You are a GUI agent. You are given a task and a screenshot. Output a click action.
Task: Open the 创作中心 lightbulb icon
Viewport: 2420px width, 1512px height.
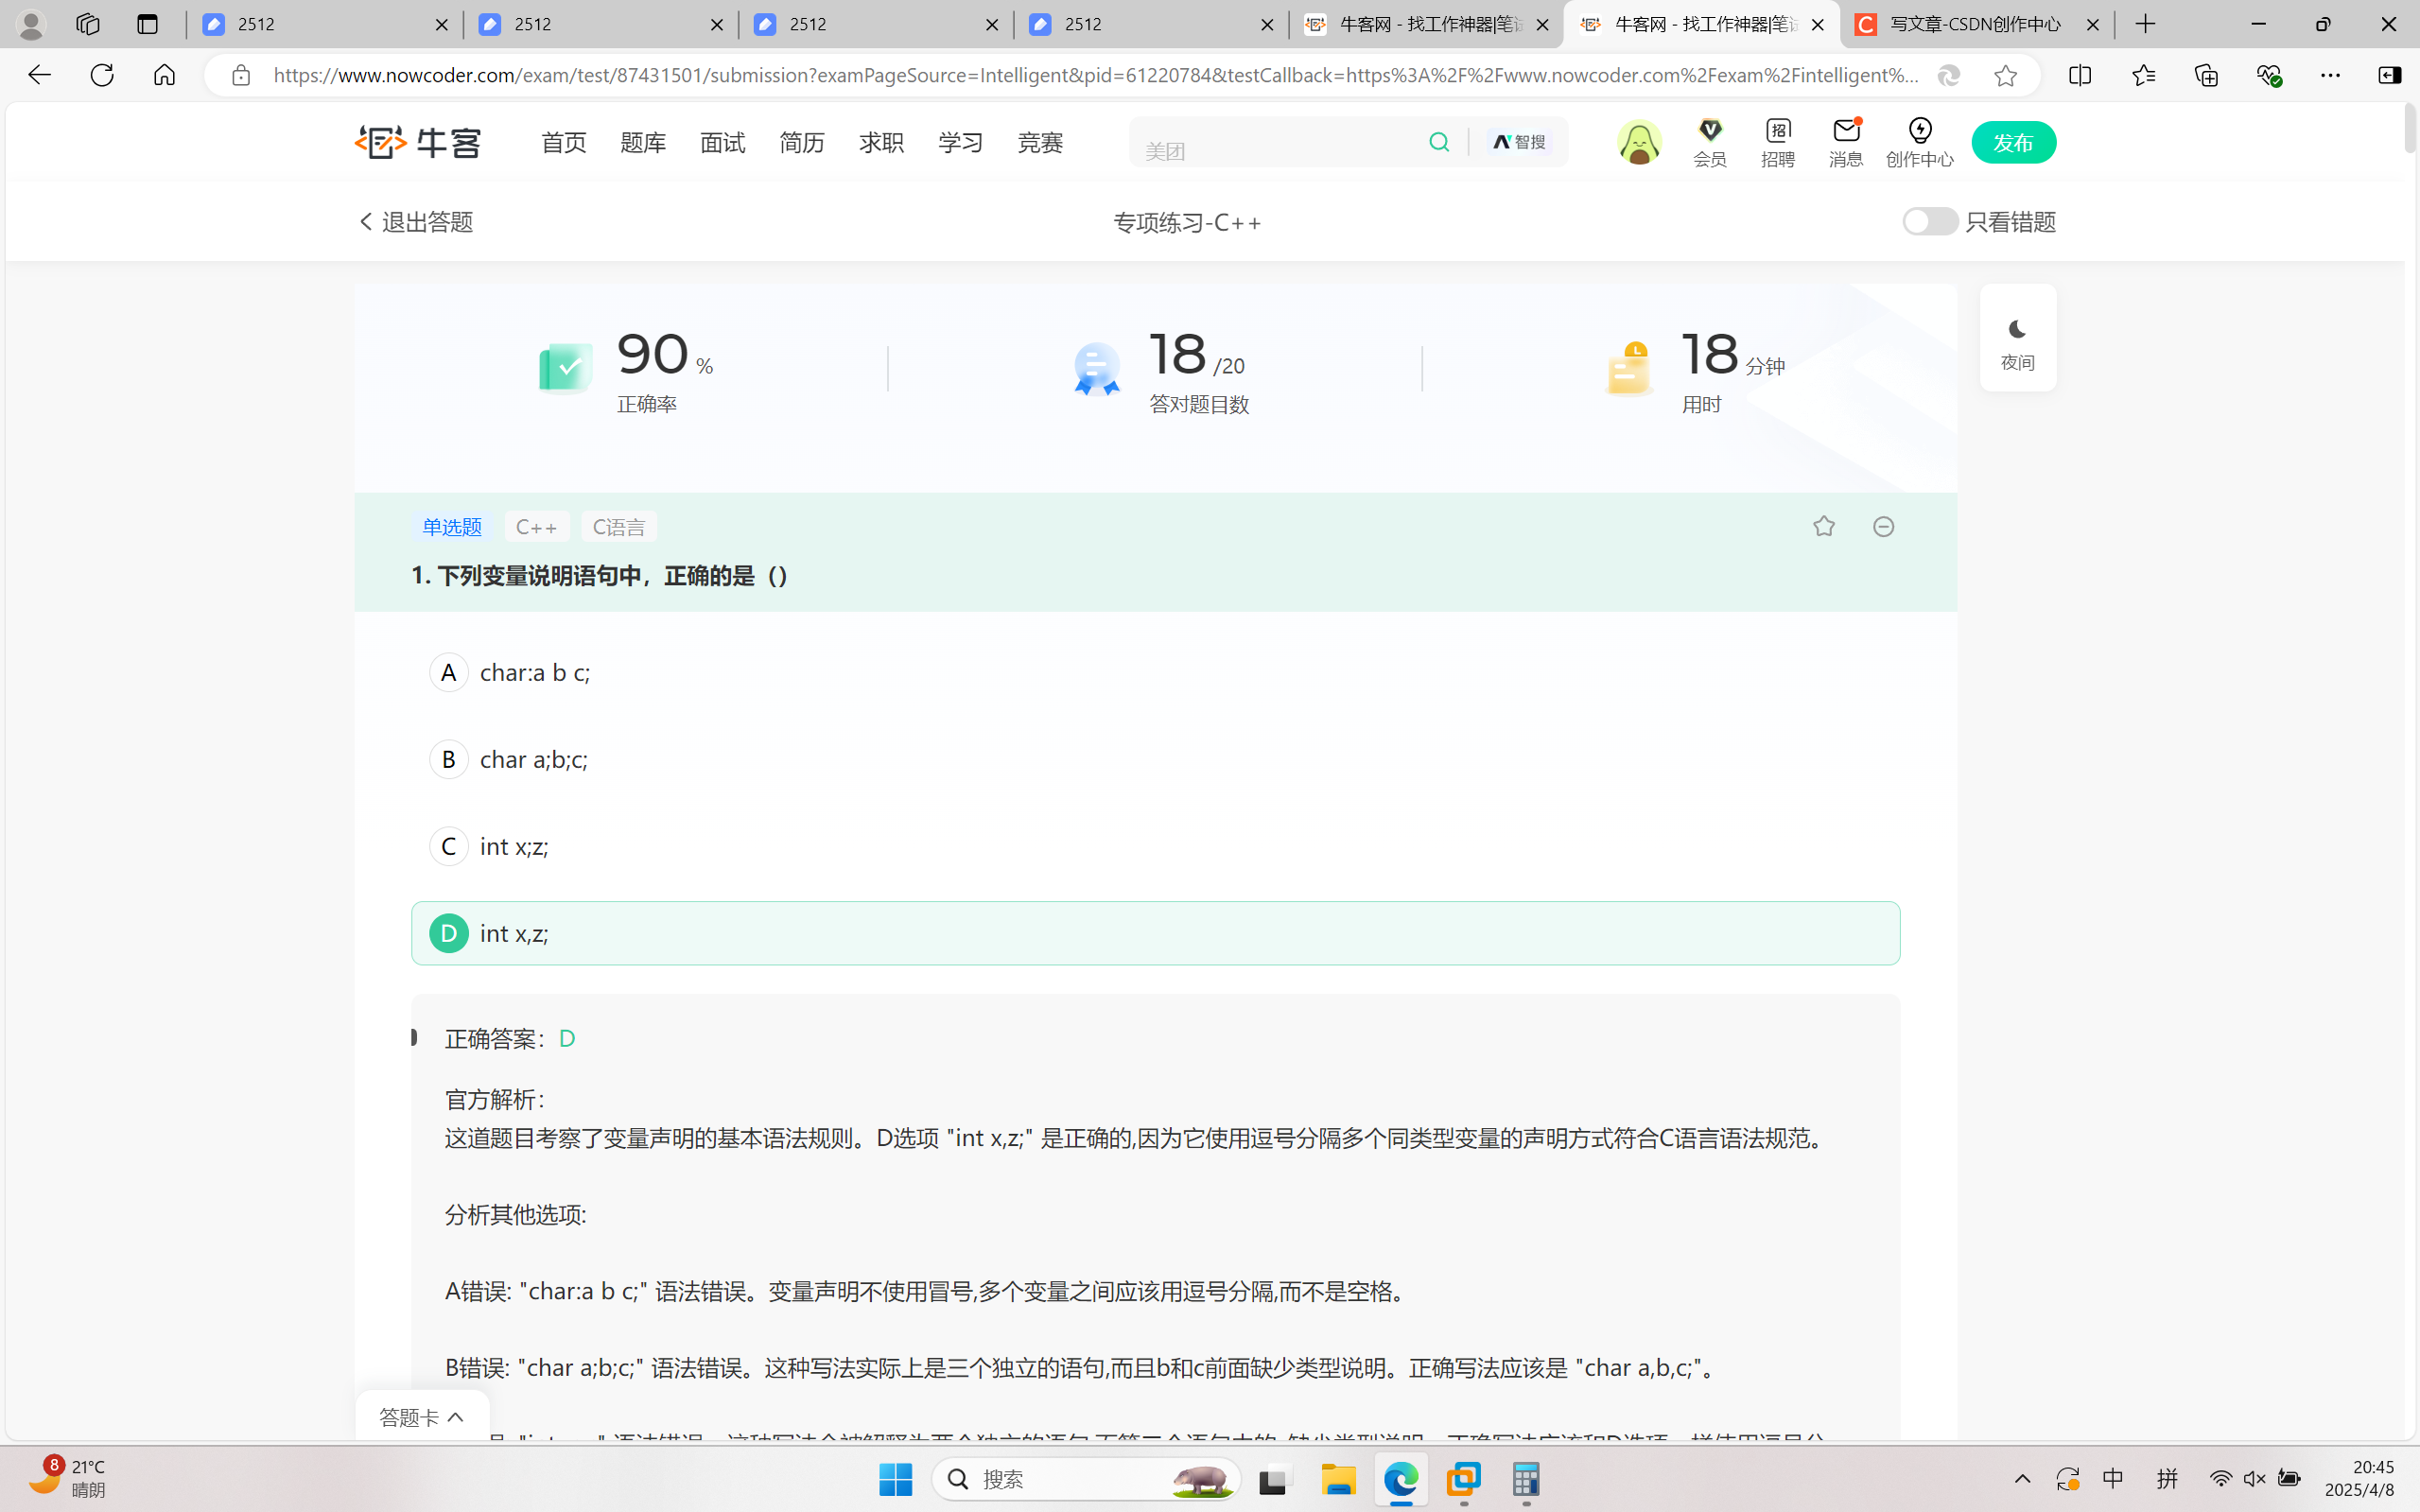coord(1919,131)
